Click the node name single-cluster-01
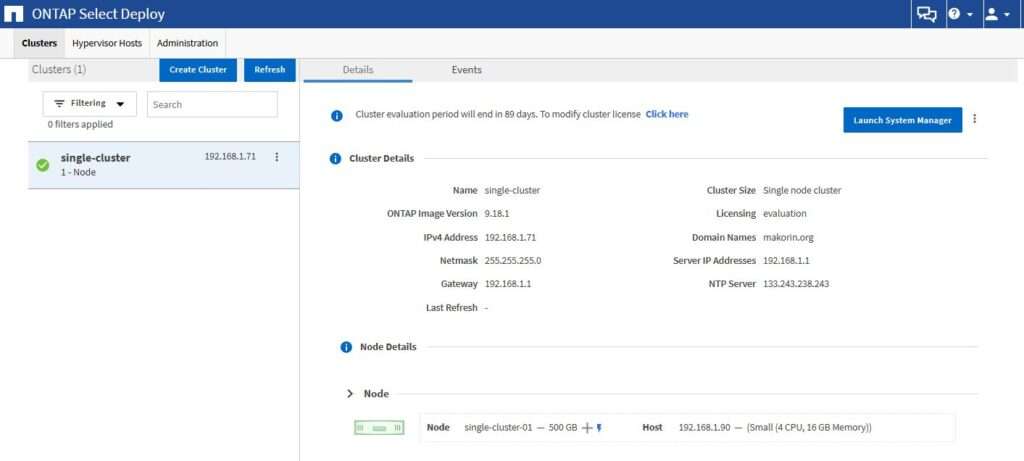 (x=499, y=428)
